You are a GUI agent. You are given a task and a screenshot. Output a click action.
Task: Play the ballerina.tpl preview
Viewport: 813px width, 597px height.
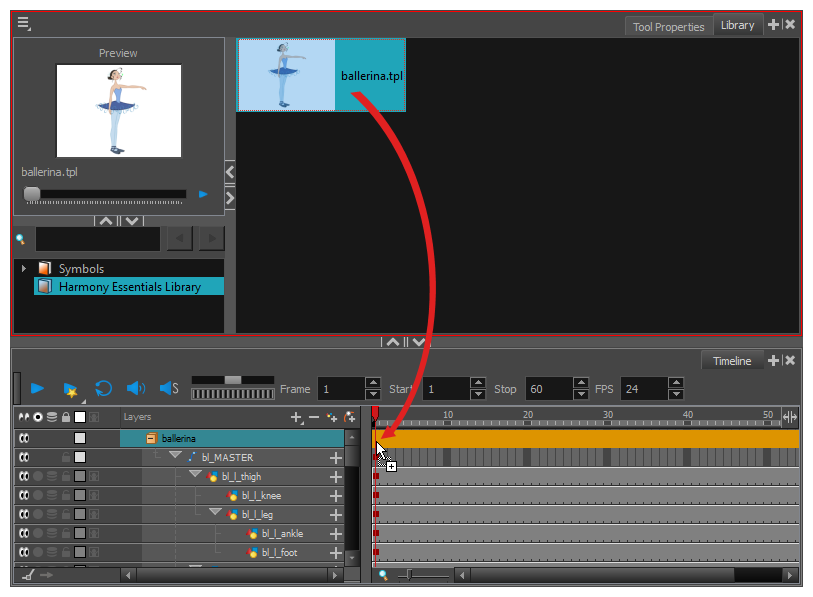(x=203, y=194)
